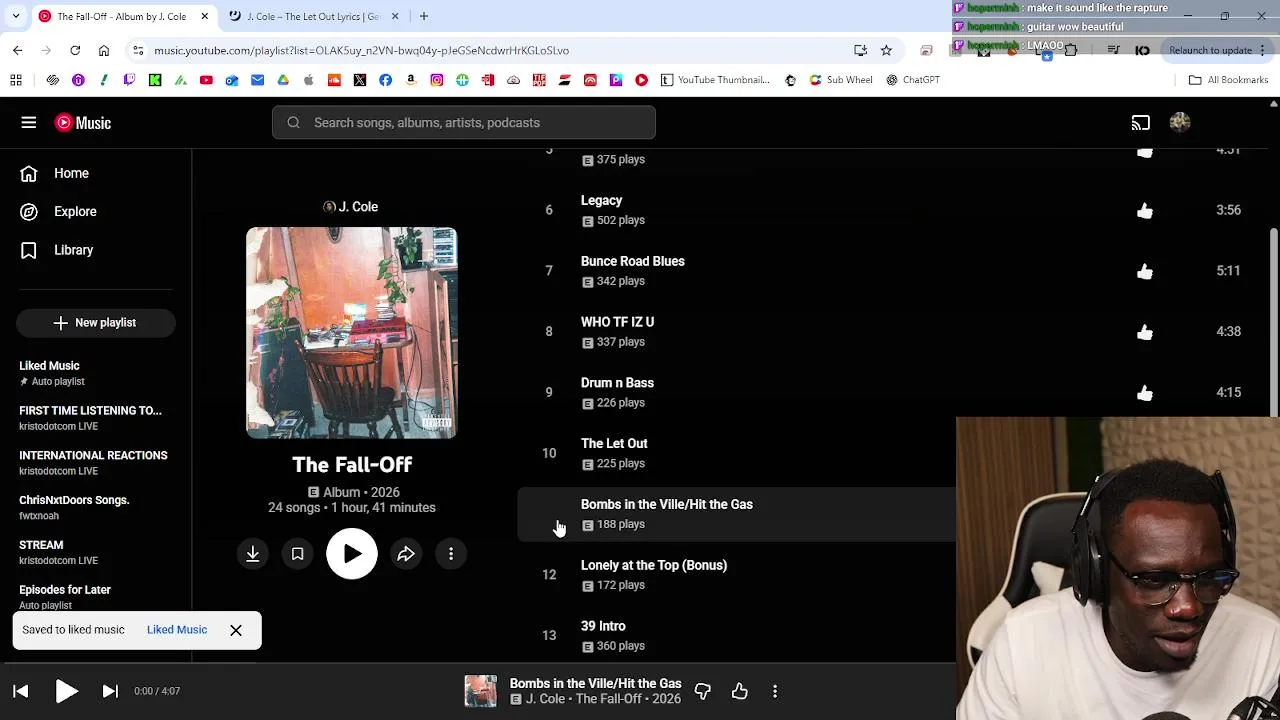This screenshot has height=720, width=1280.
Task: Open Explore in the sidebar
Action: coord(75,211)
